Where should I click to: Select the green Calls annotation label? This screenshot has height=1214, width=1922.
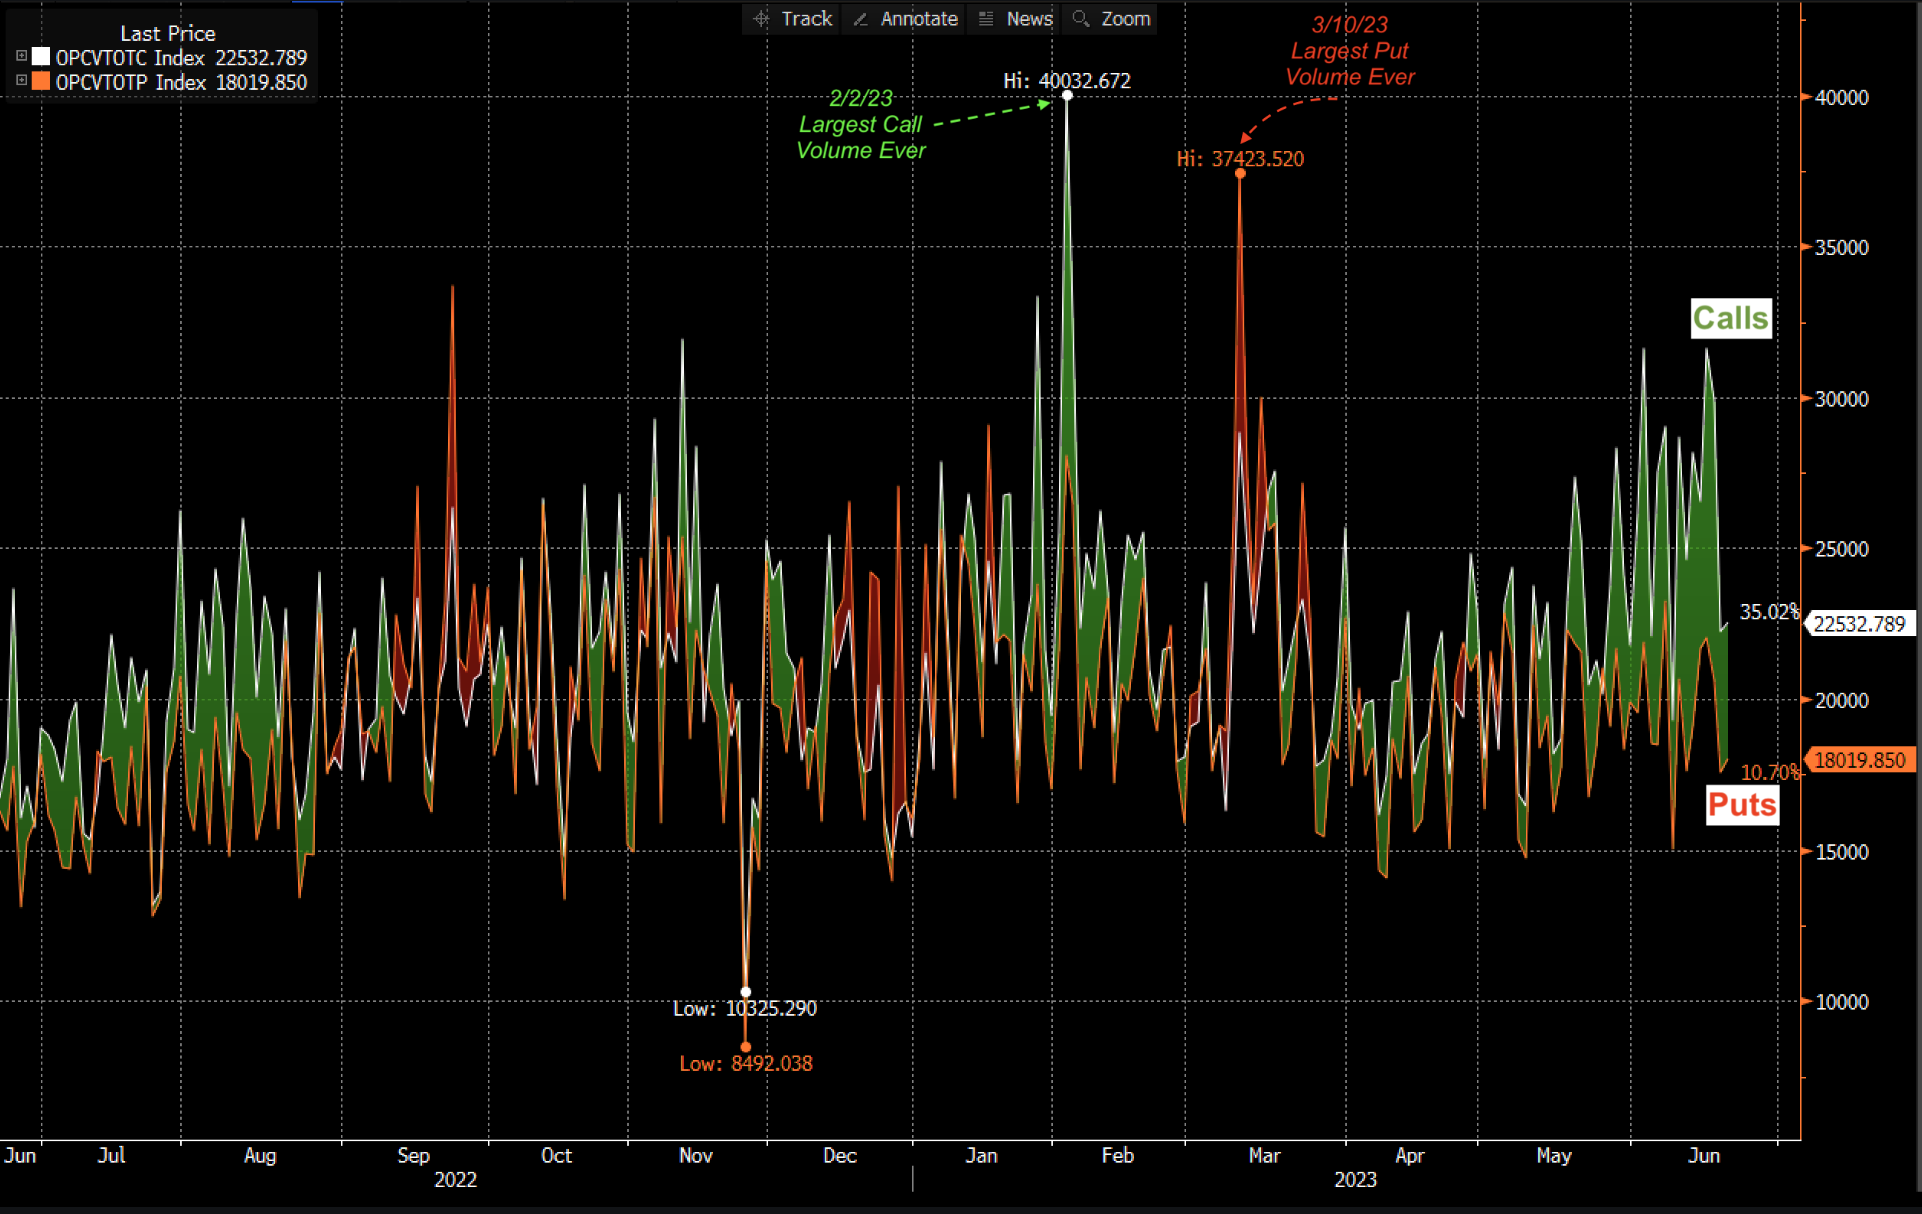[x=1730, y=318]
